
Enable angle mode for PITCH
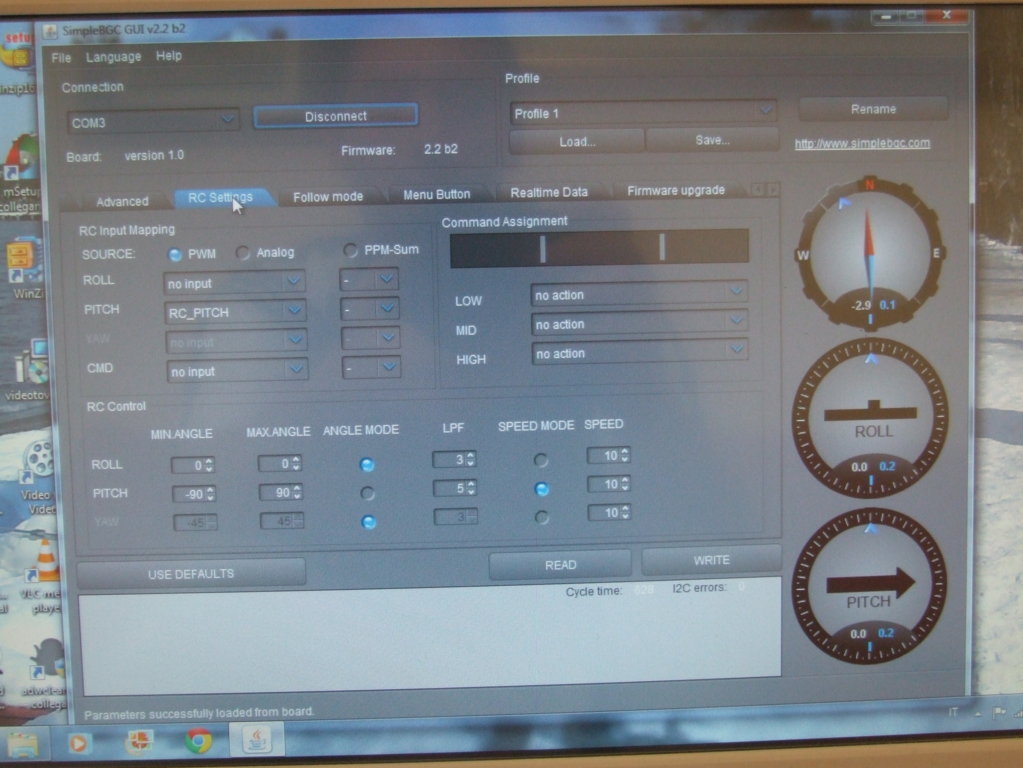click(367, 493)
